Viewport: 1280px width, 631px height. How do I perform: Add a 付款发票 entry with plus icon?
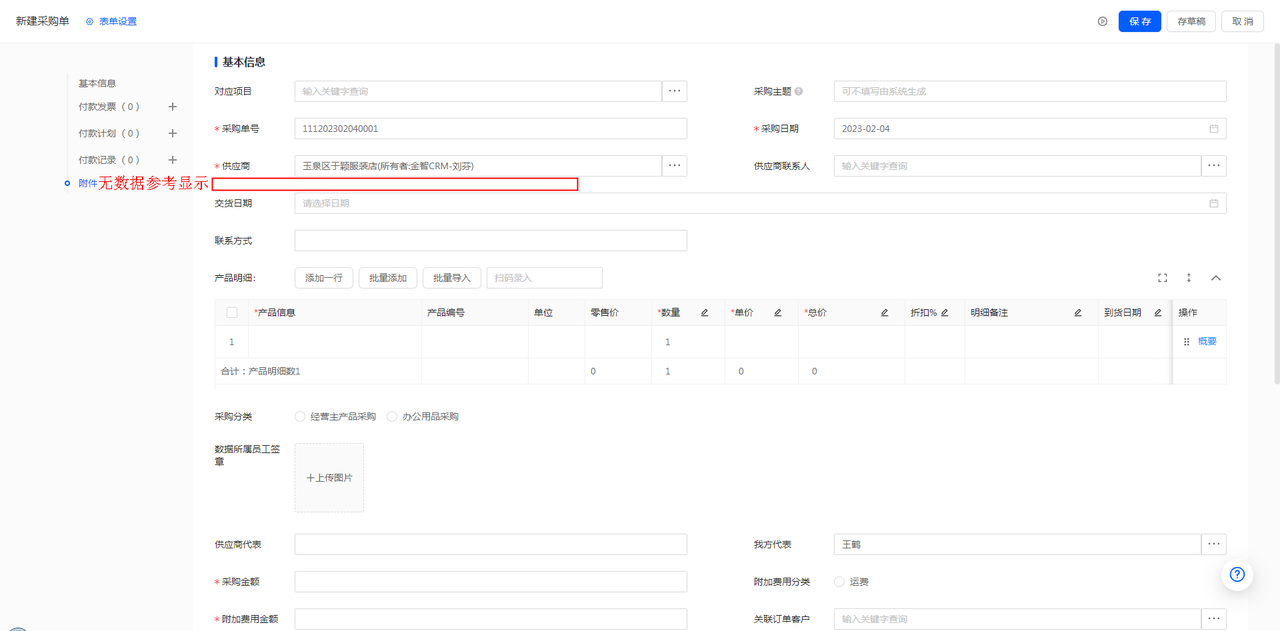(172, 106)
